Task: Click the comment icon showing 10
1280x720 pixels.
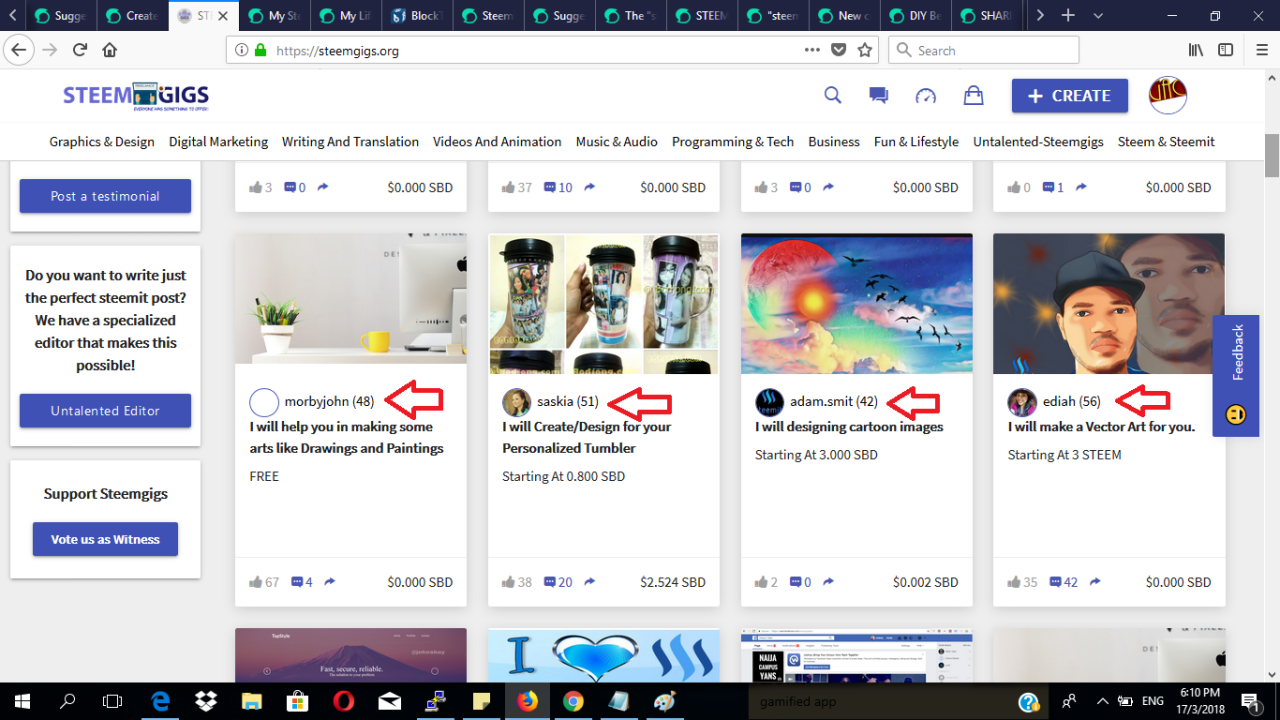Action: pos(550,187)
